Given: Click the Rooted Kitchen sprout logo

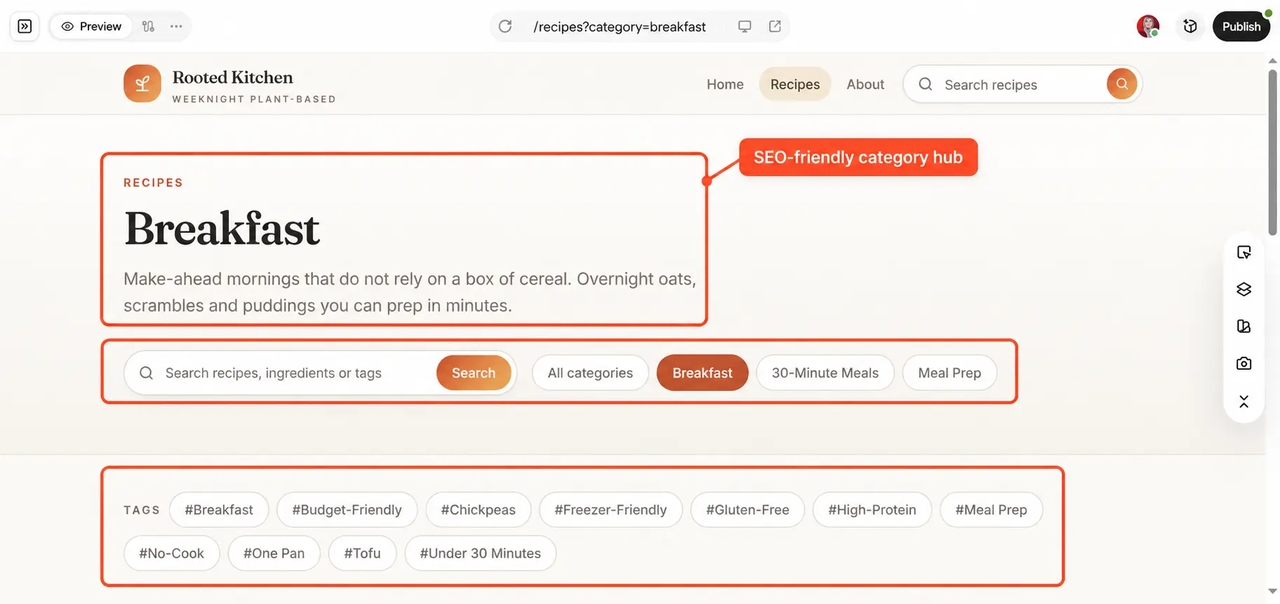Looking at the screenshot, I should [x=142, y=84].
